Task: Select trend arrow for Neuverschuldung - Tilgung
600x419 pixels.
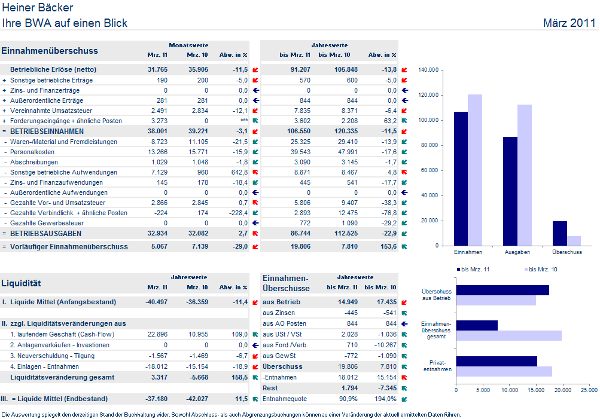Action: pyautogui.click(x=256, y=356)
